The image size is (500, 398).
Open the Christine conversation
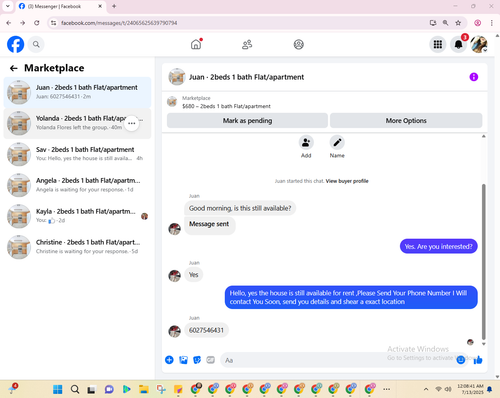[77, 247]
